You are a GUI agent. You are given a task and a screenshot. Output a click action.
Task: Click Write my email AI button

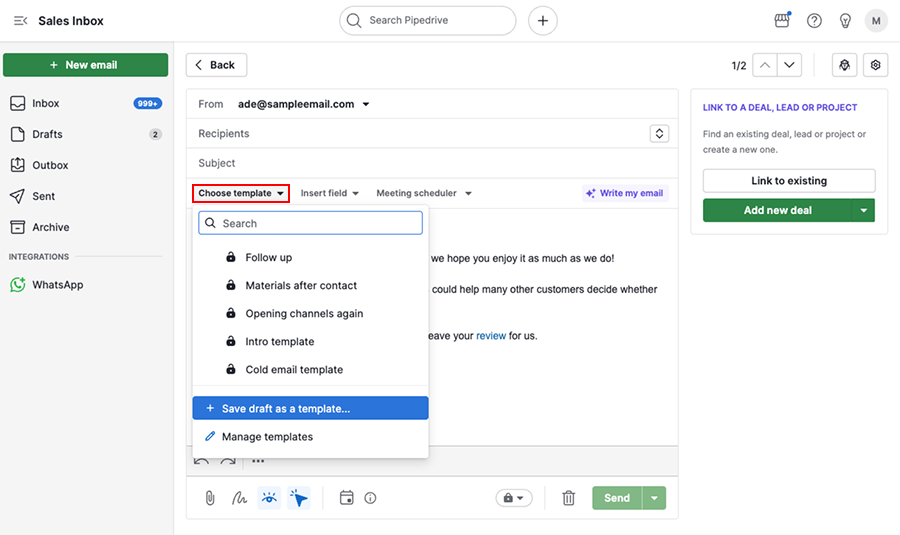pyautogui.click(x=624, y=193)
